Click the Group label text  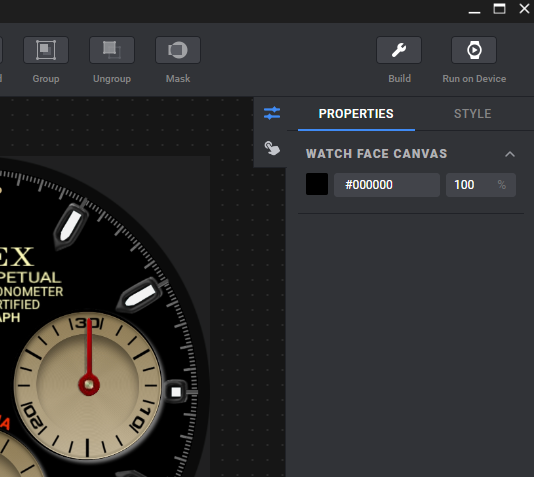(46, 79)
